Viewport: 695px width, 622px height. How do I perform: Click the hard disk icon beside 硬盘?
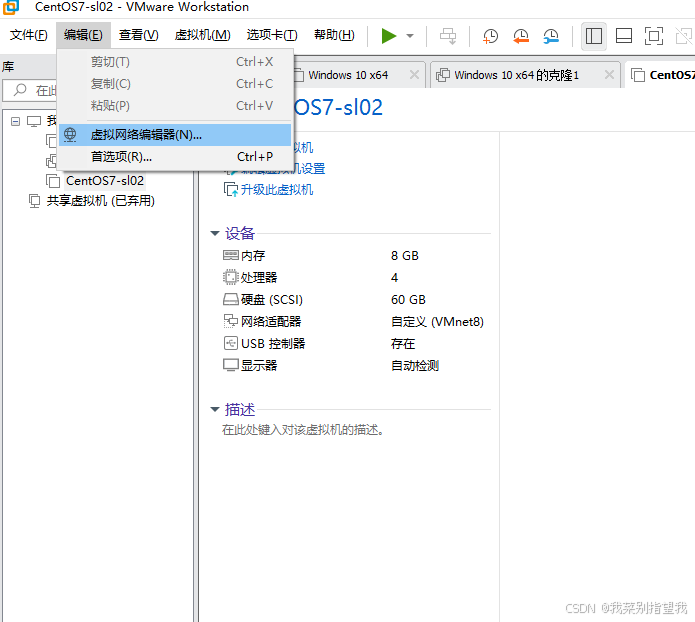[230, 300]
